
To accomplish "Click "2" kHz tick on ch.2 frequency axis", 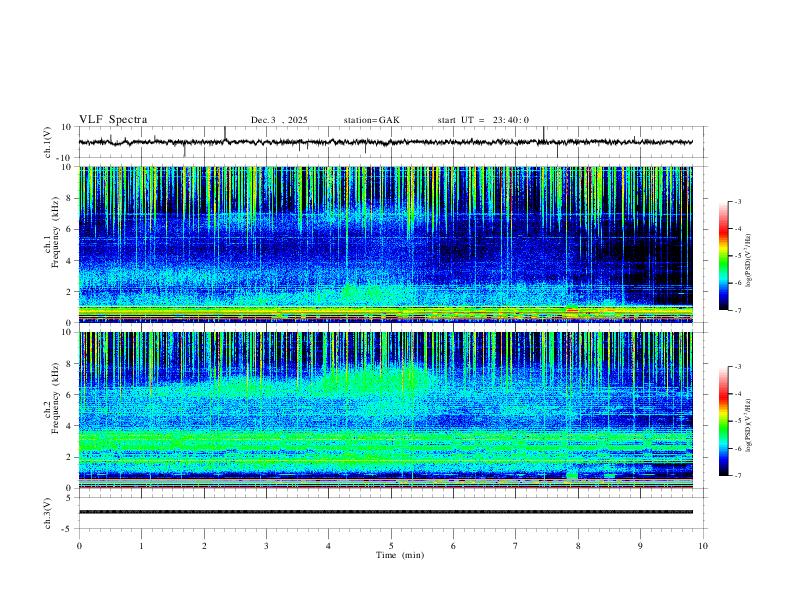I will coord(70,457).
